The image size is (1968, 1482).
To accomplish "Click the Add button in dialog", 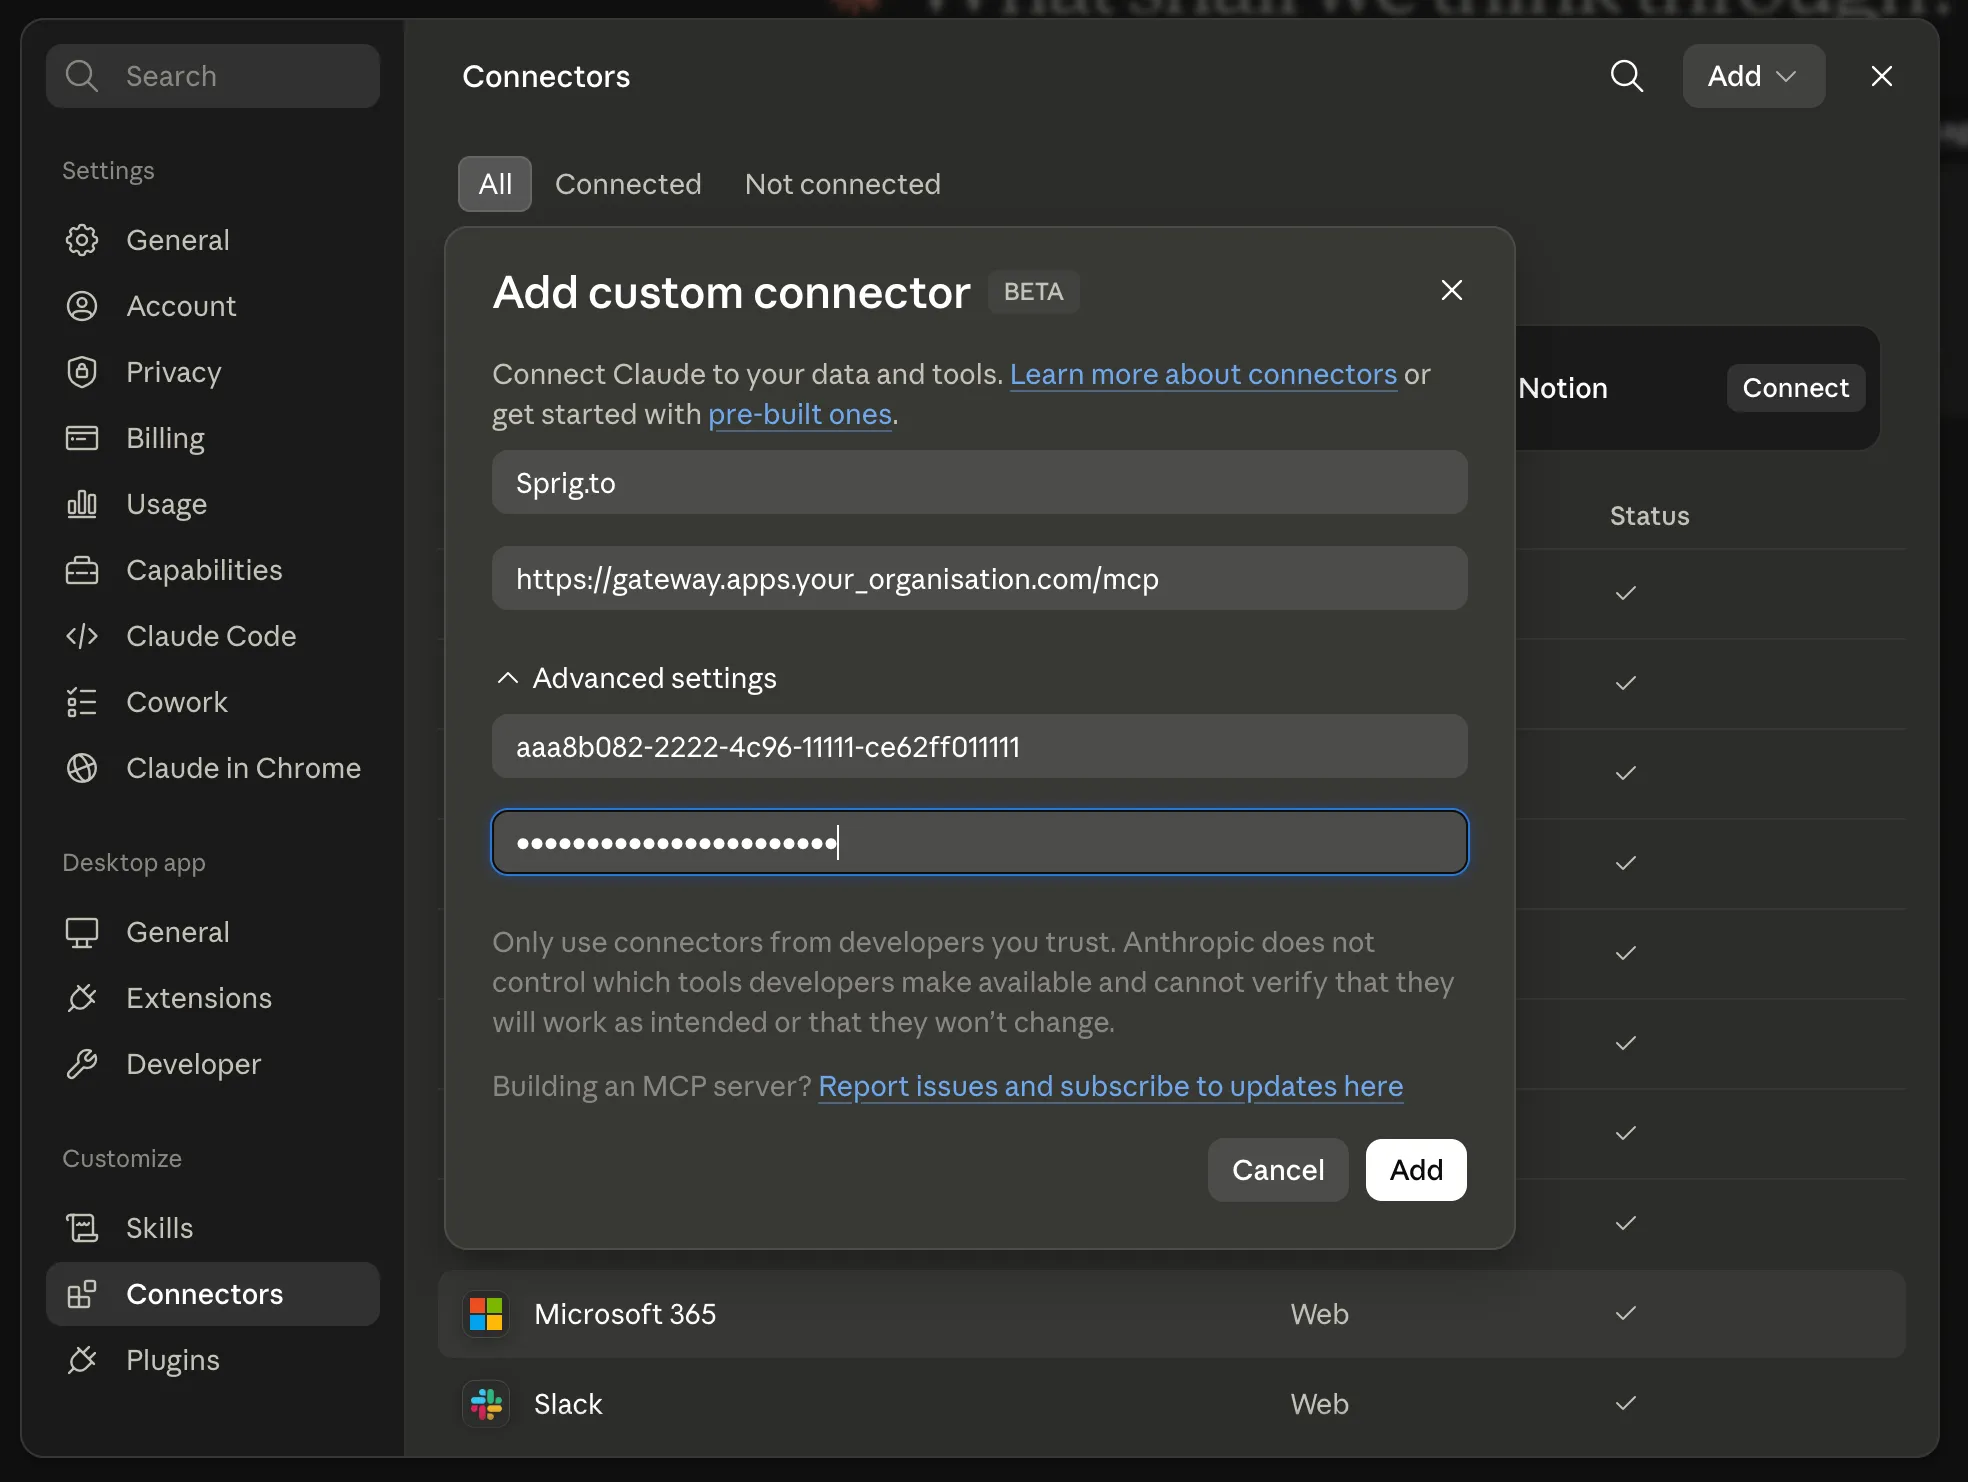I will pyautogui.click(x=1416, y=1170).
